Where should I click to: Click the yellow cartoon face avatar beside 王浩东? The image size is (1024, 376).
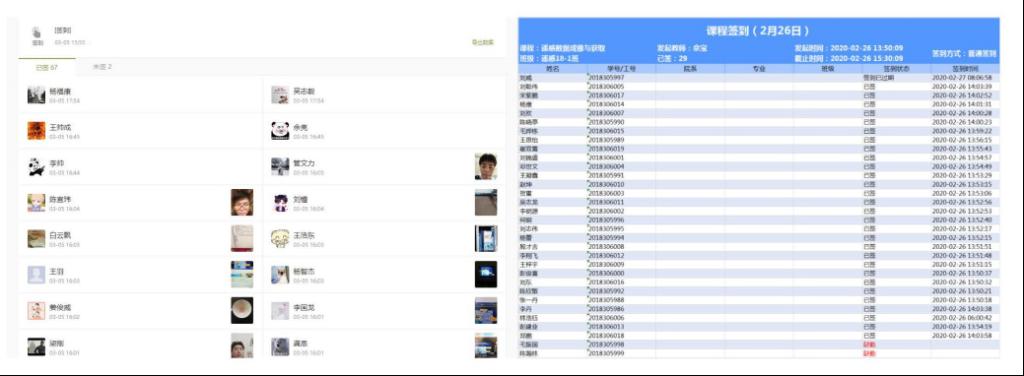click(x=280, y=238)
